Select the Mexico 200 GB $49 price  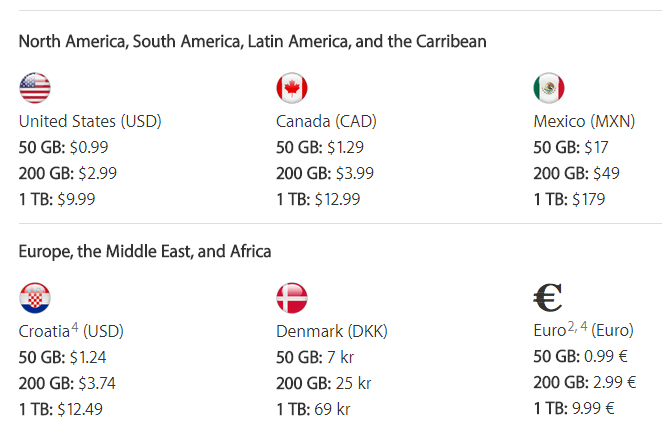point(576,173)
